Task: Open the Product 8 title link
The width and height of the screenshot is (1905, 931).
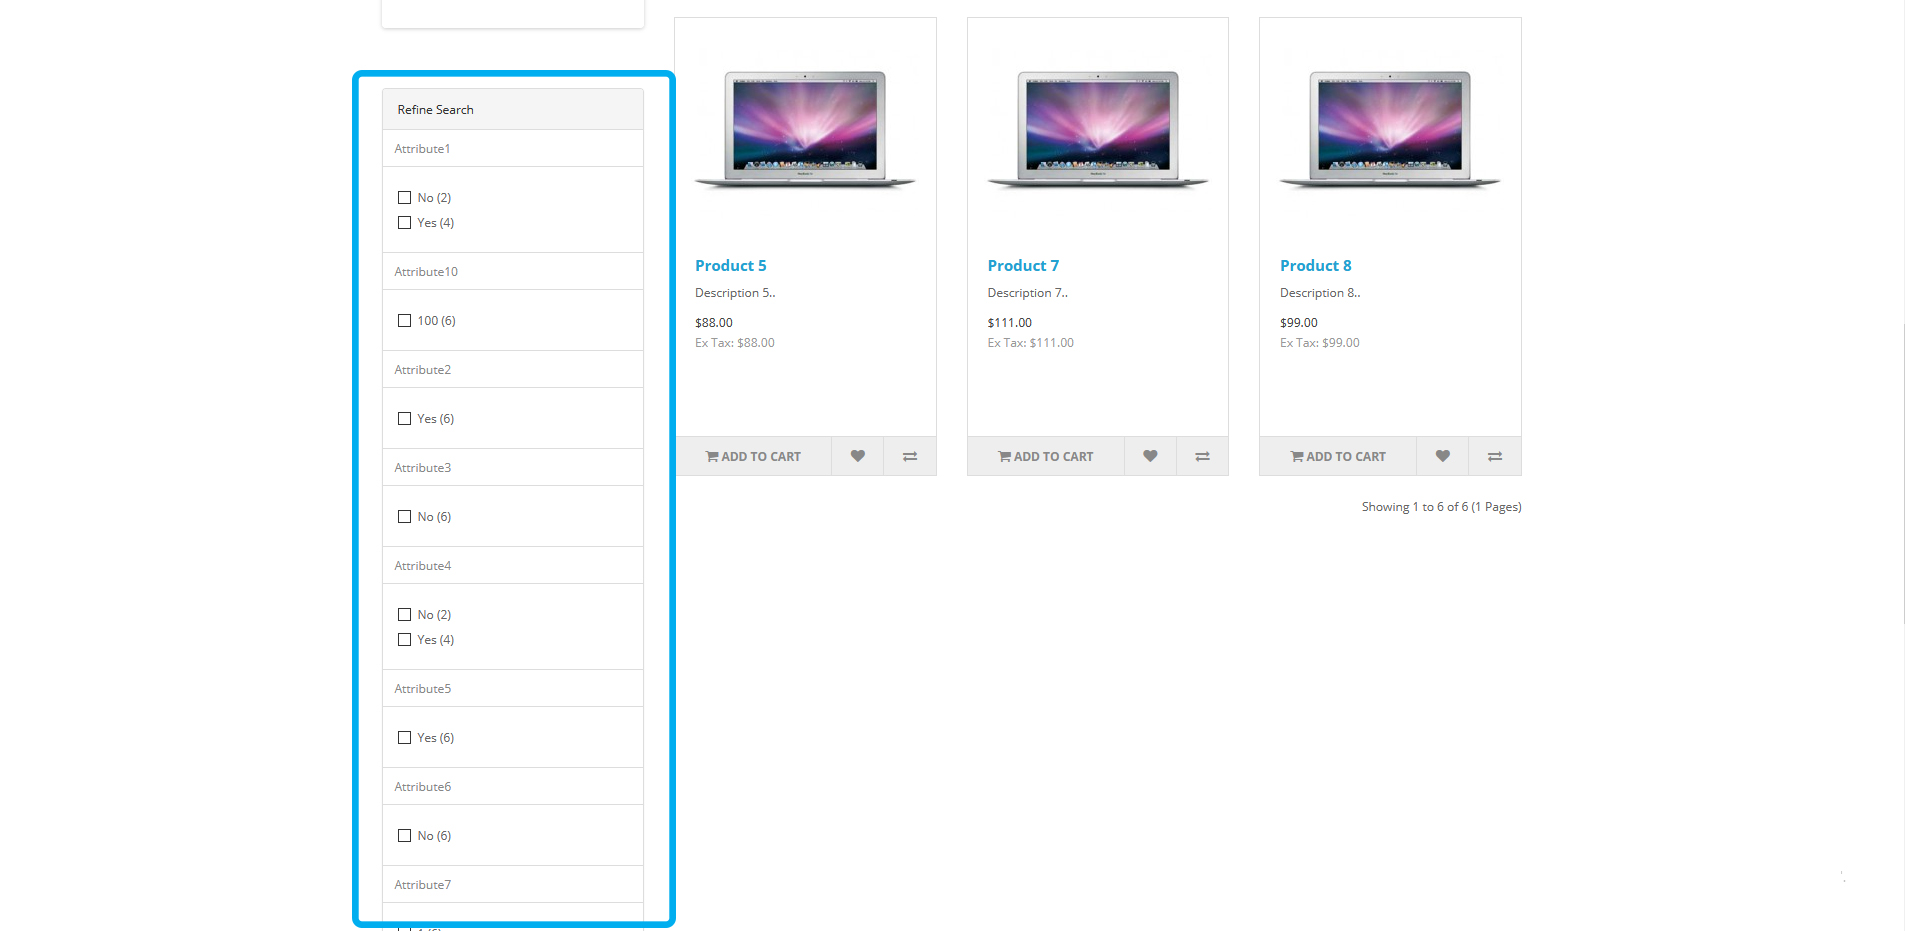Action: click(1316, 265)
